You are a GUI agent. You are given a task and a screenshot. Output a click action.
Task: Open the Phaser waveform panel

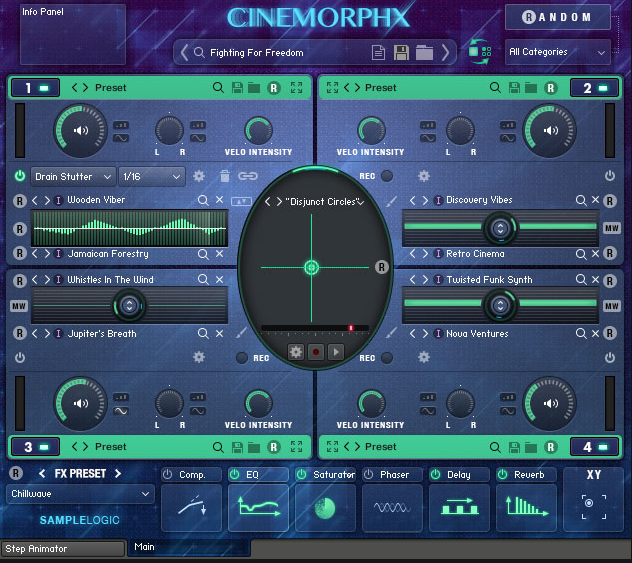click(x=392, y=508)
